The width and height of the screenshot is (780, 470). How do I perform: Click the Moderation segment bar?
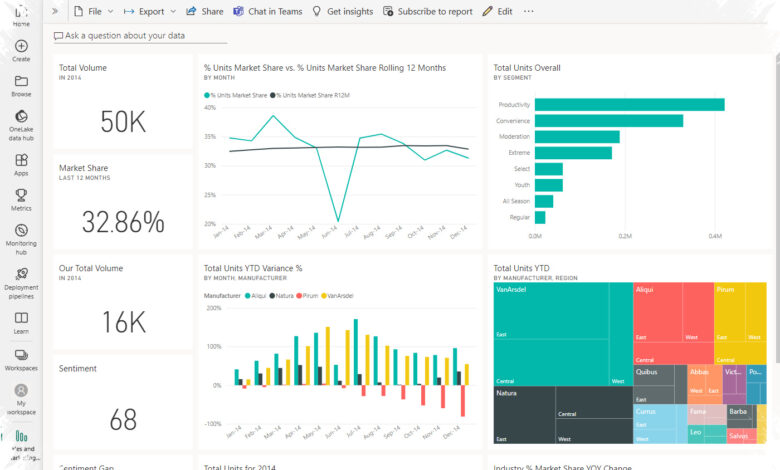coord(577,137)
